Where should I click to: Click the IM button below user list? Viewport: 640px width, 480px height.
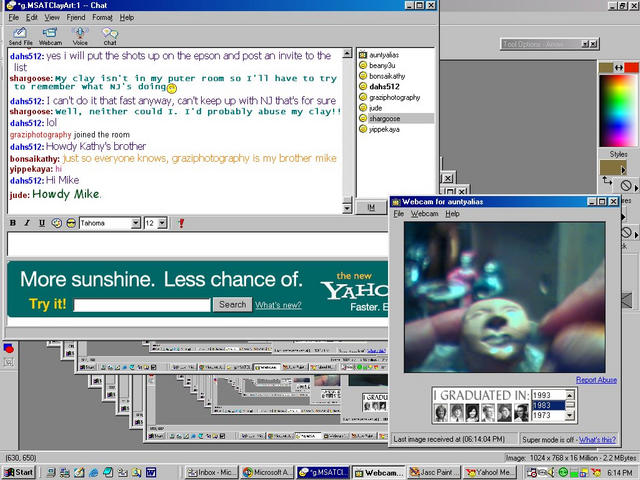(x=371, y=207)
